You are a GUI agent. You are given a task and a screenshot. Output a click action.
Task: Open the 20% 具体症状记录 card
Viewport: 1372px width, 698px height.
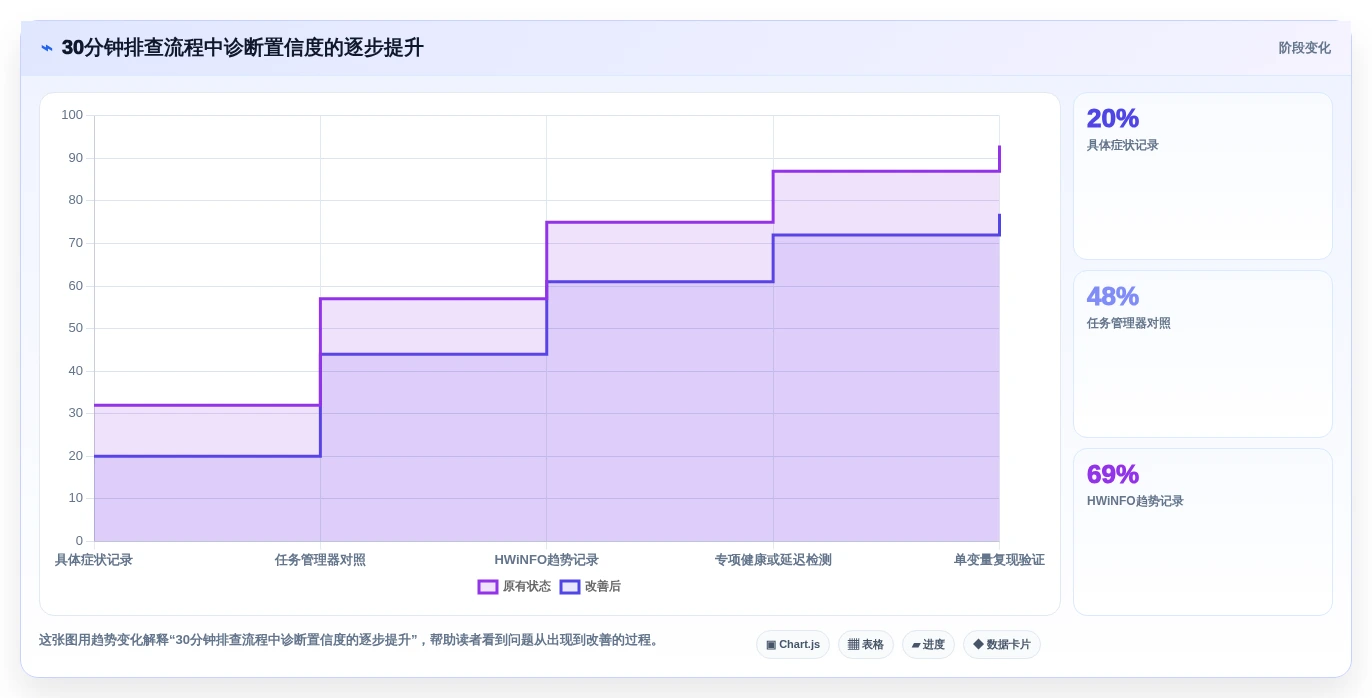point(1203,176)
